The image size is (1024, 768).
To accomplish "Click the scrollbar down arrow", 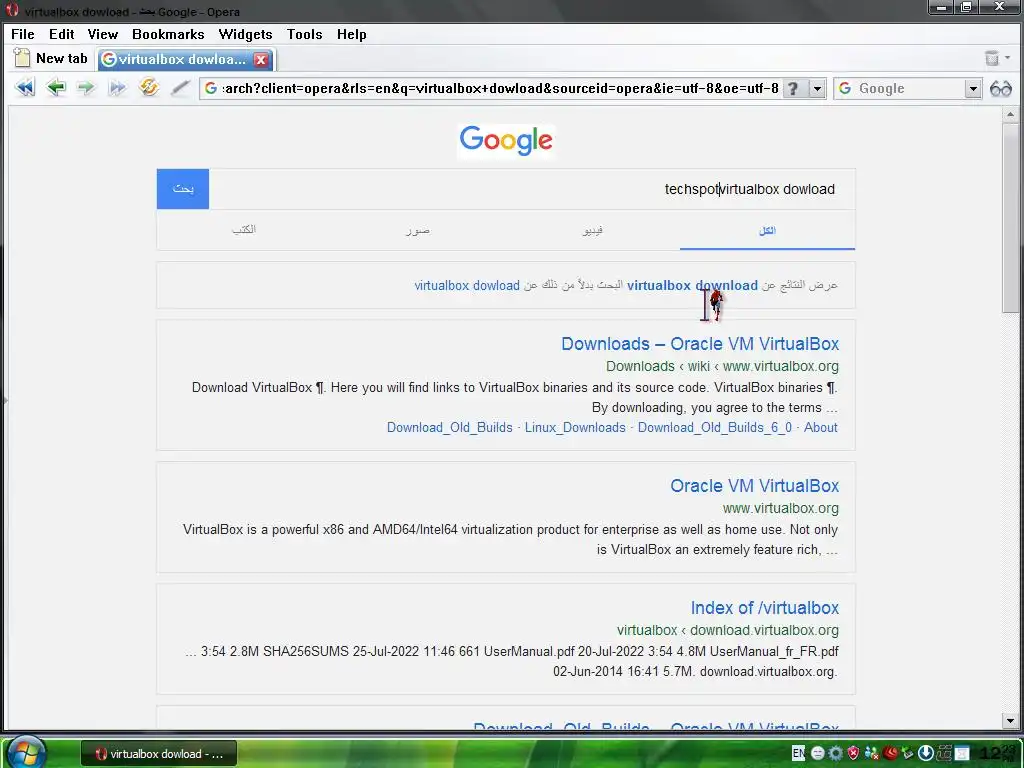I will (1010, 721).
